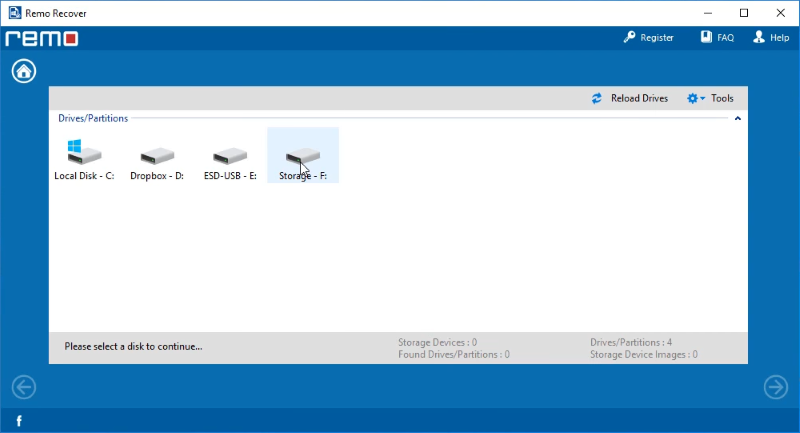Open the Register key icon
800x433 pixels.
[629, 37]
